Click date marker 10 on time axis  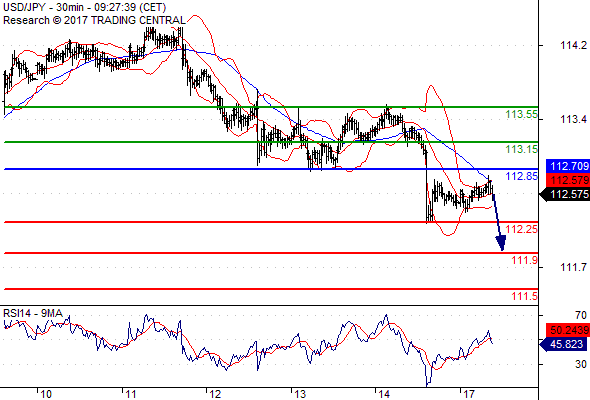tap(46, 394)
